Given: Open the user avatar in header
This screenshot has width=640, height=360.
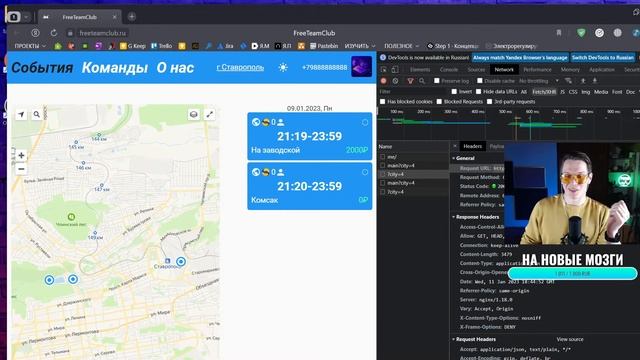Looking at the screenshot, I should (x=361, y=67).
